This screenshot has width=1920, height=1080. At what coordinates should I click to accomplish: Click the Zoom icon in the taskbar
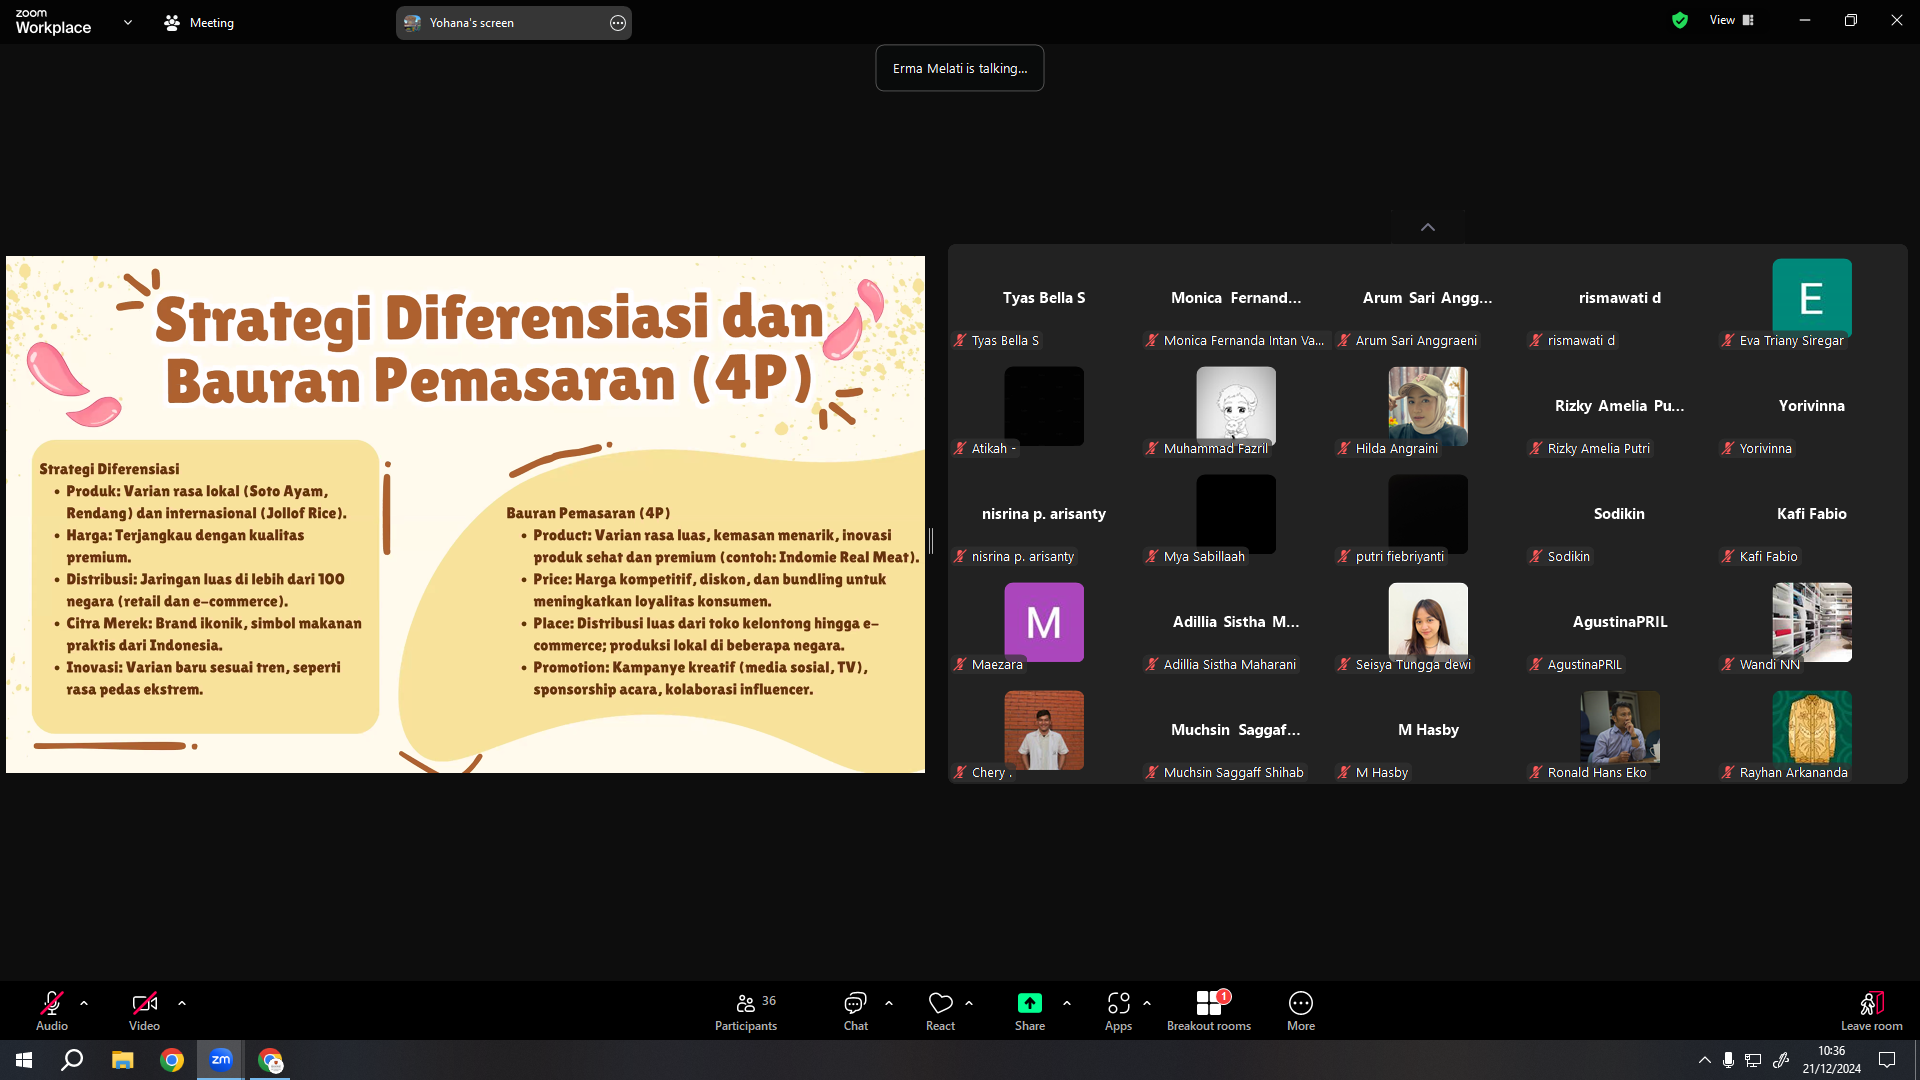[221, 1060]
